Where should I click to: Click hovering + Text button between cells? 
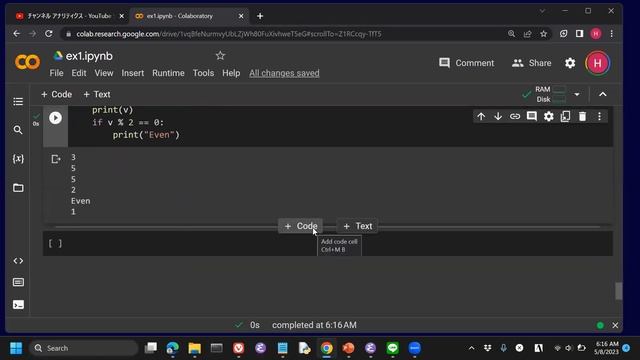point(358,226)
